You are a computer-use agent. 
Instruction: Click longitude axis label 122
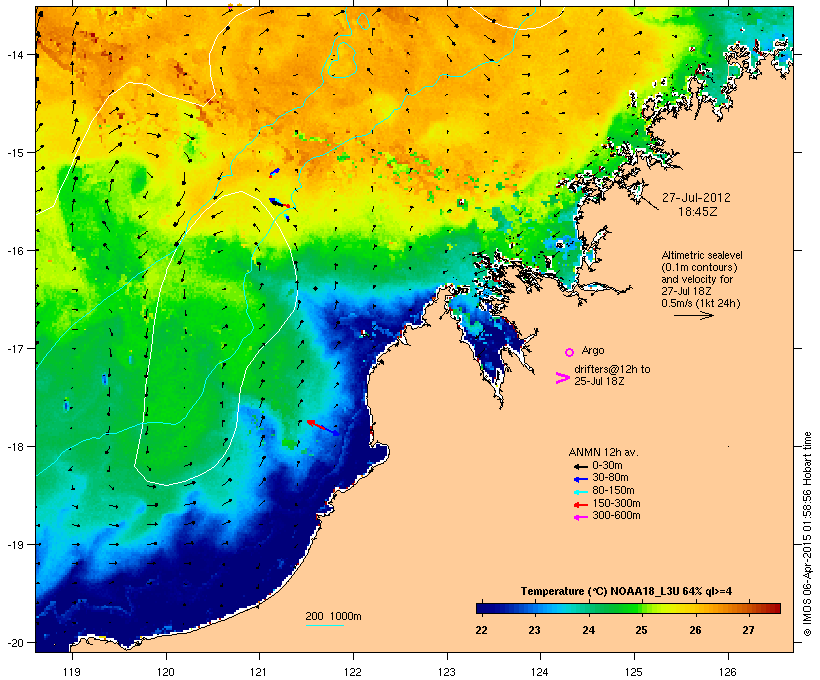[353, 672]
